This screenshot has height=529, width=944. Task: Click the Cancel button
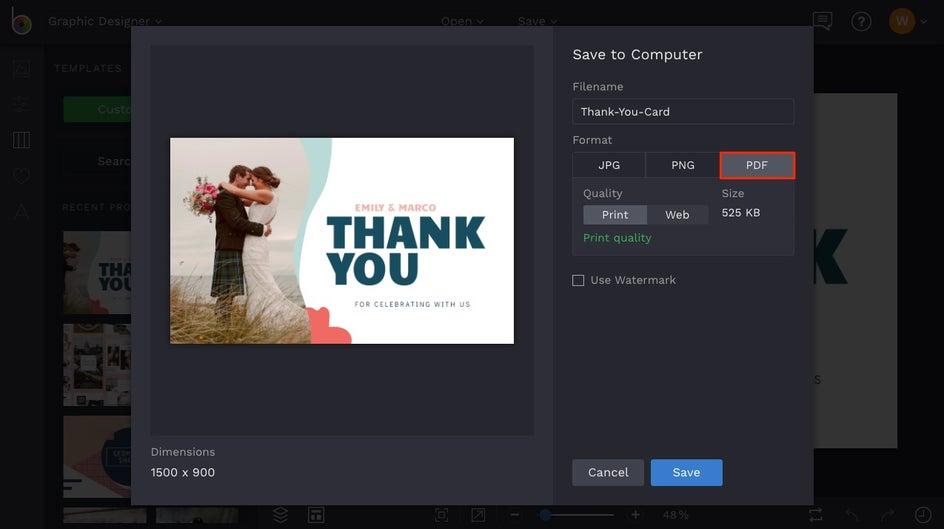click(x=608, y=472)
